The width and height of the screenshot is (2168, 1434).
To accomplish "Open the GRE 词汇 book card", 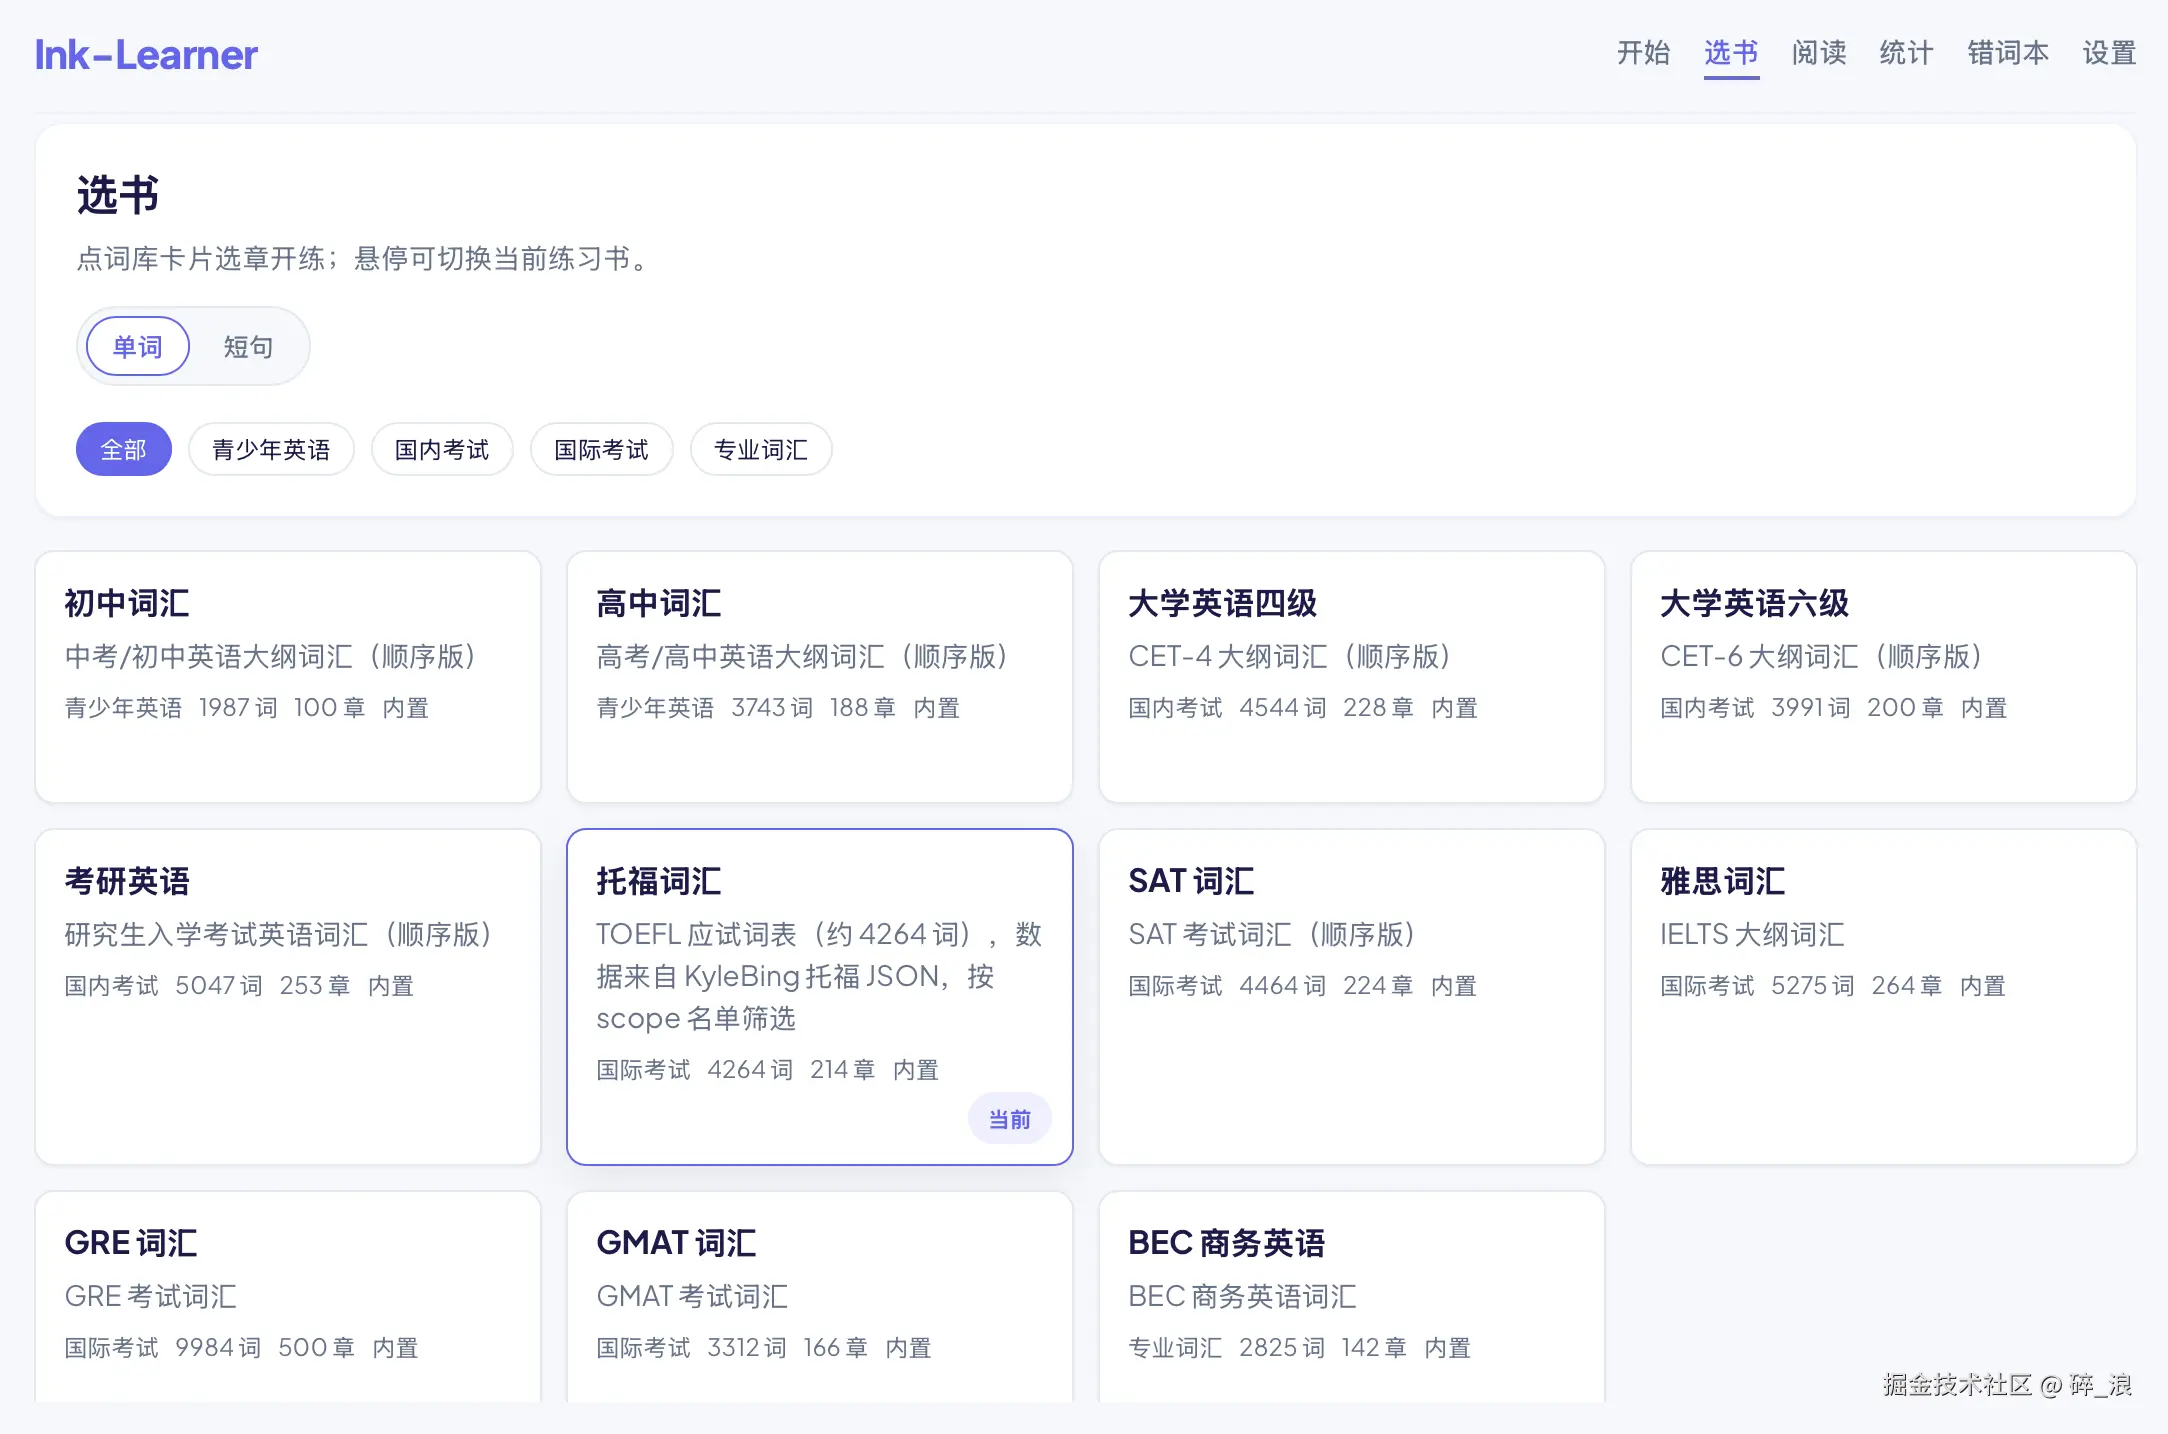I will coord(288,1297).
